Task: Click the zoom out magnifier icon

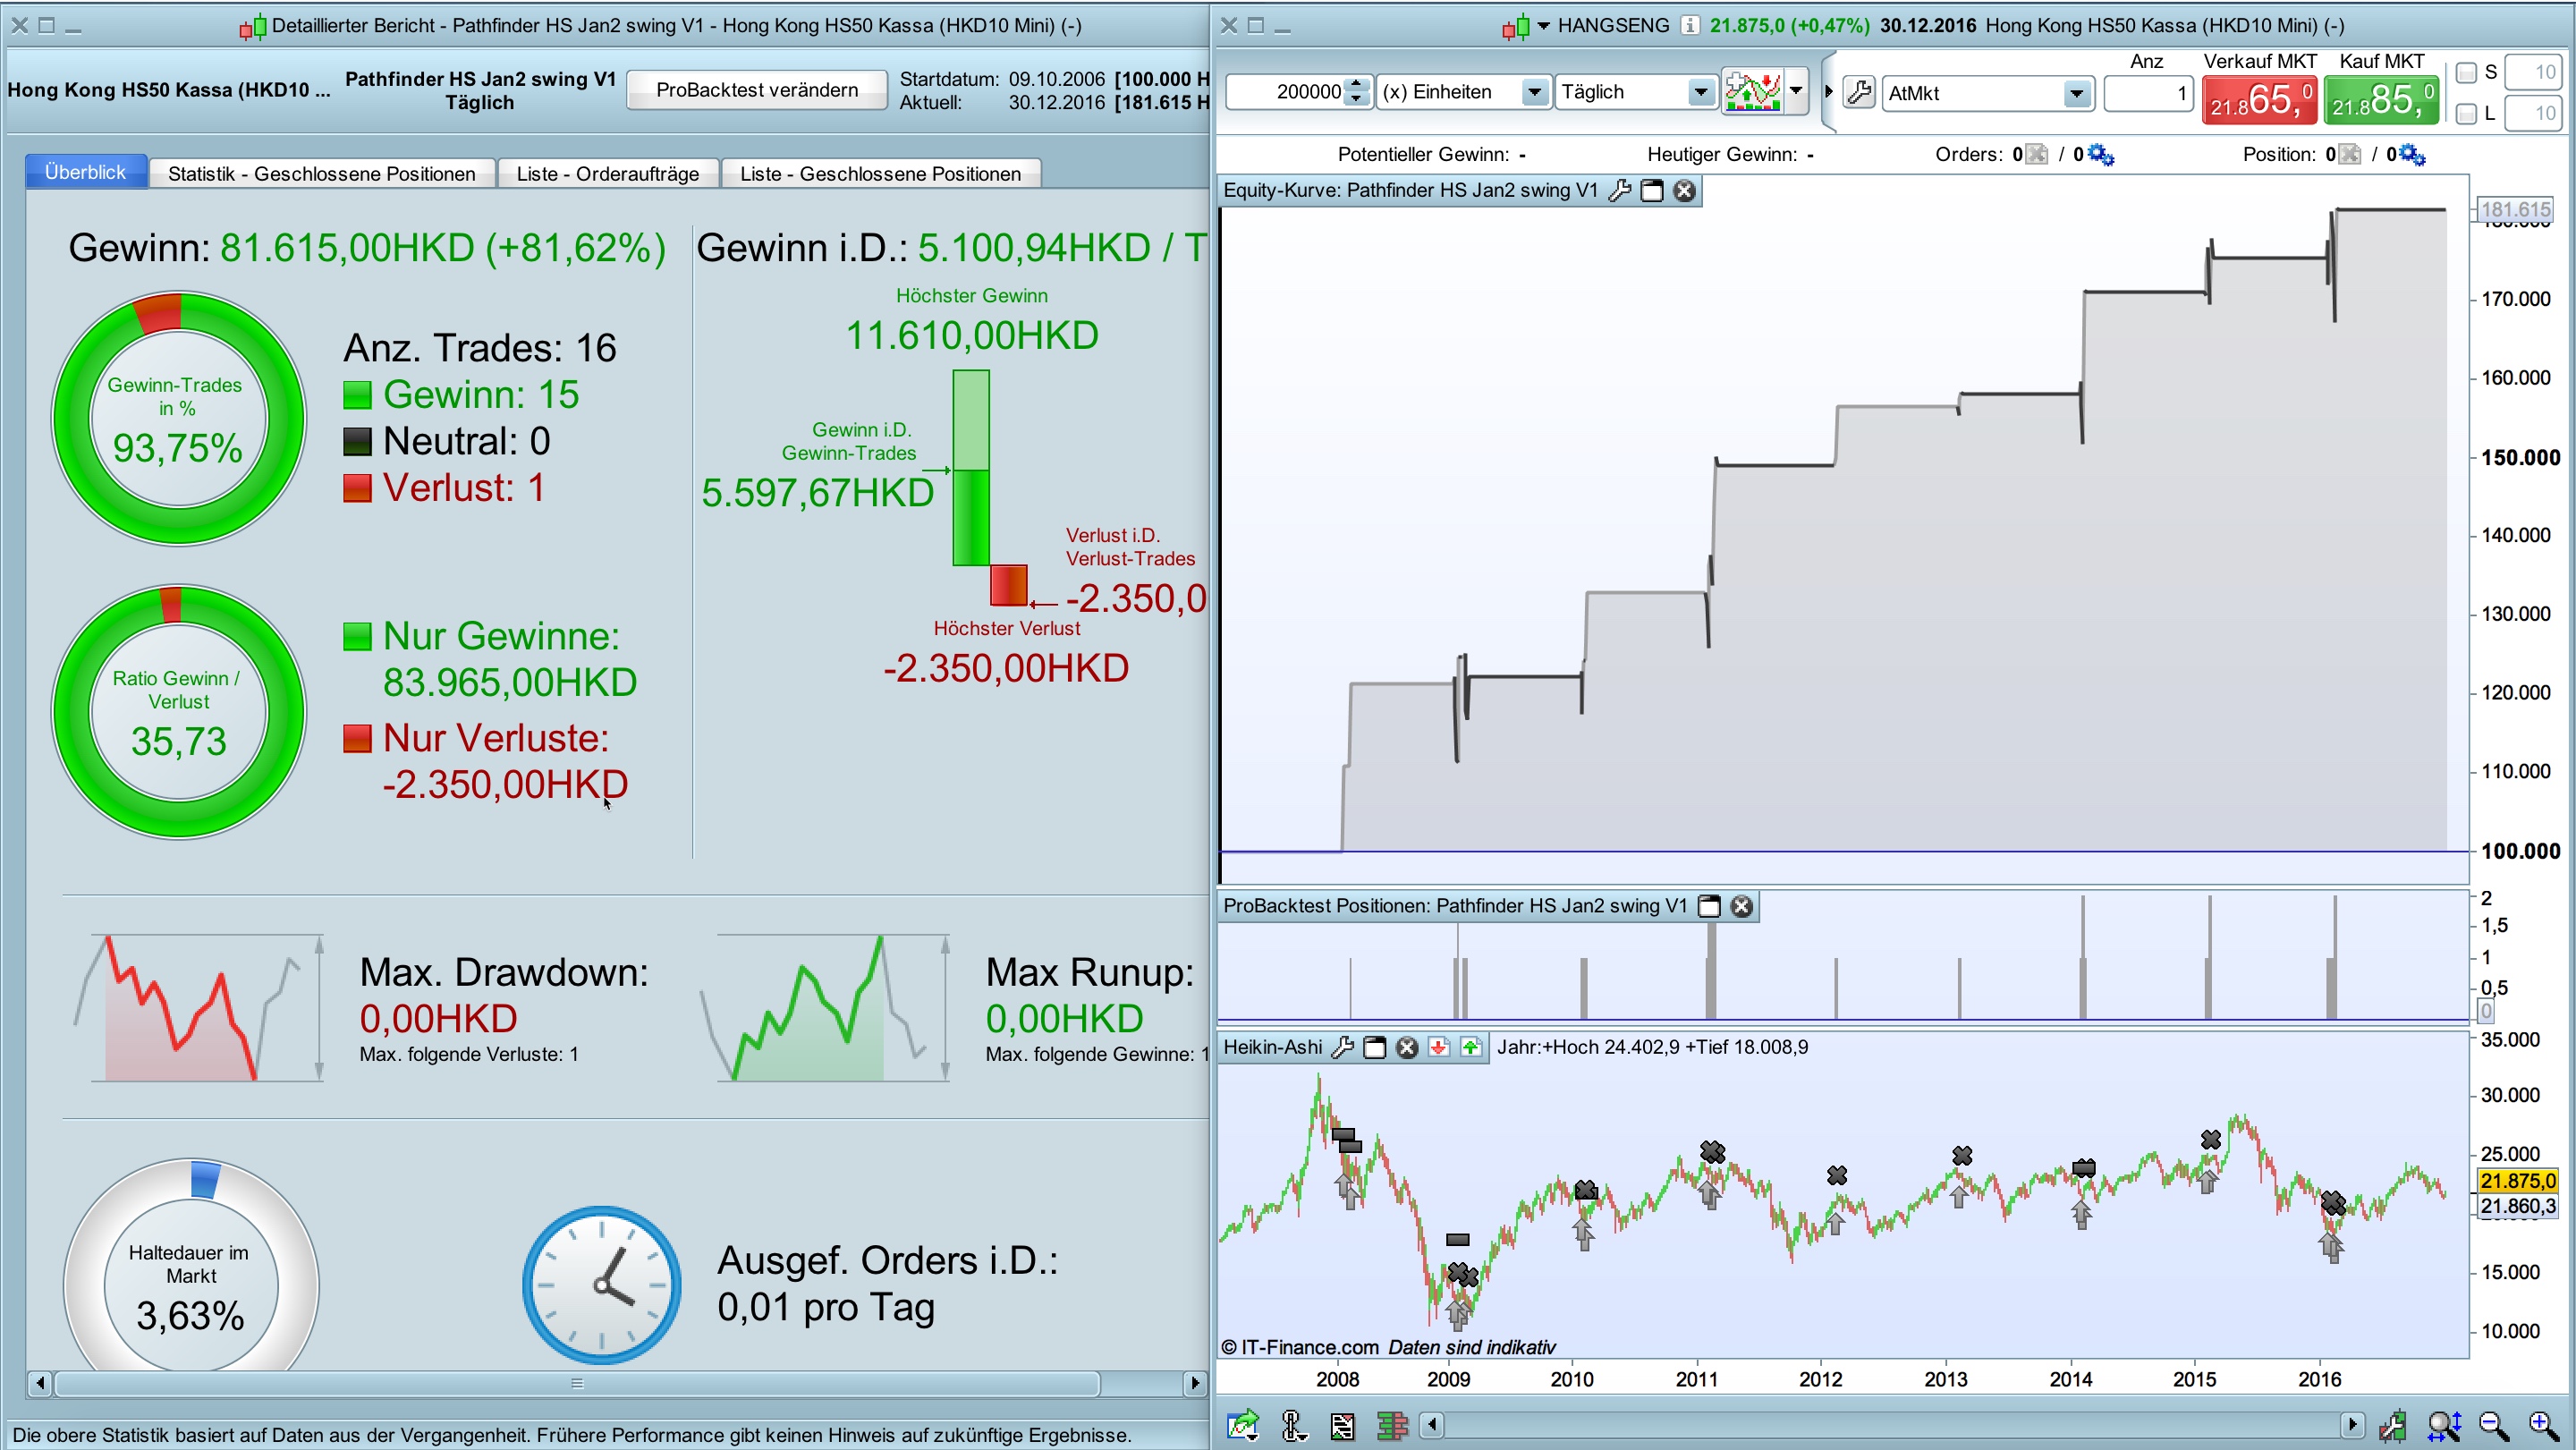Action: coord(2492,1425)
